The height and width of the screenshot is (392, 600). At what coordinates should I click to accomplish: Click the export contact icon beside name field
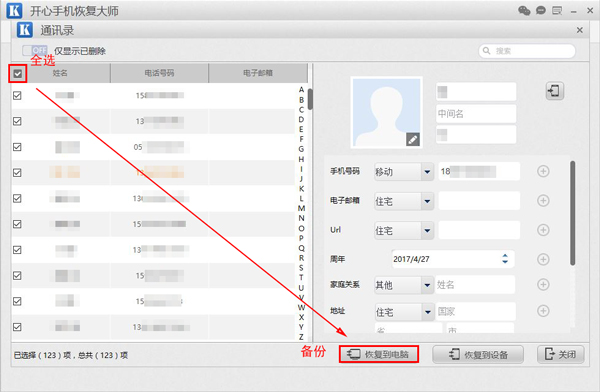pyautogui.click(x=554, y=91)
